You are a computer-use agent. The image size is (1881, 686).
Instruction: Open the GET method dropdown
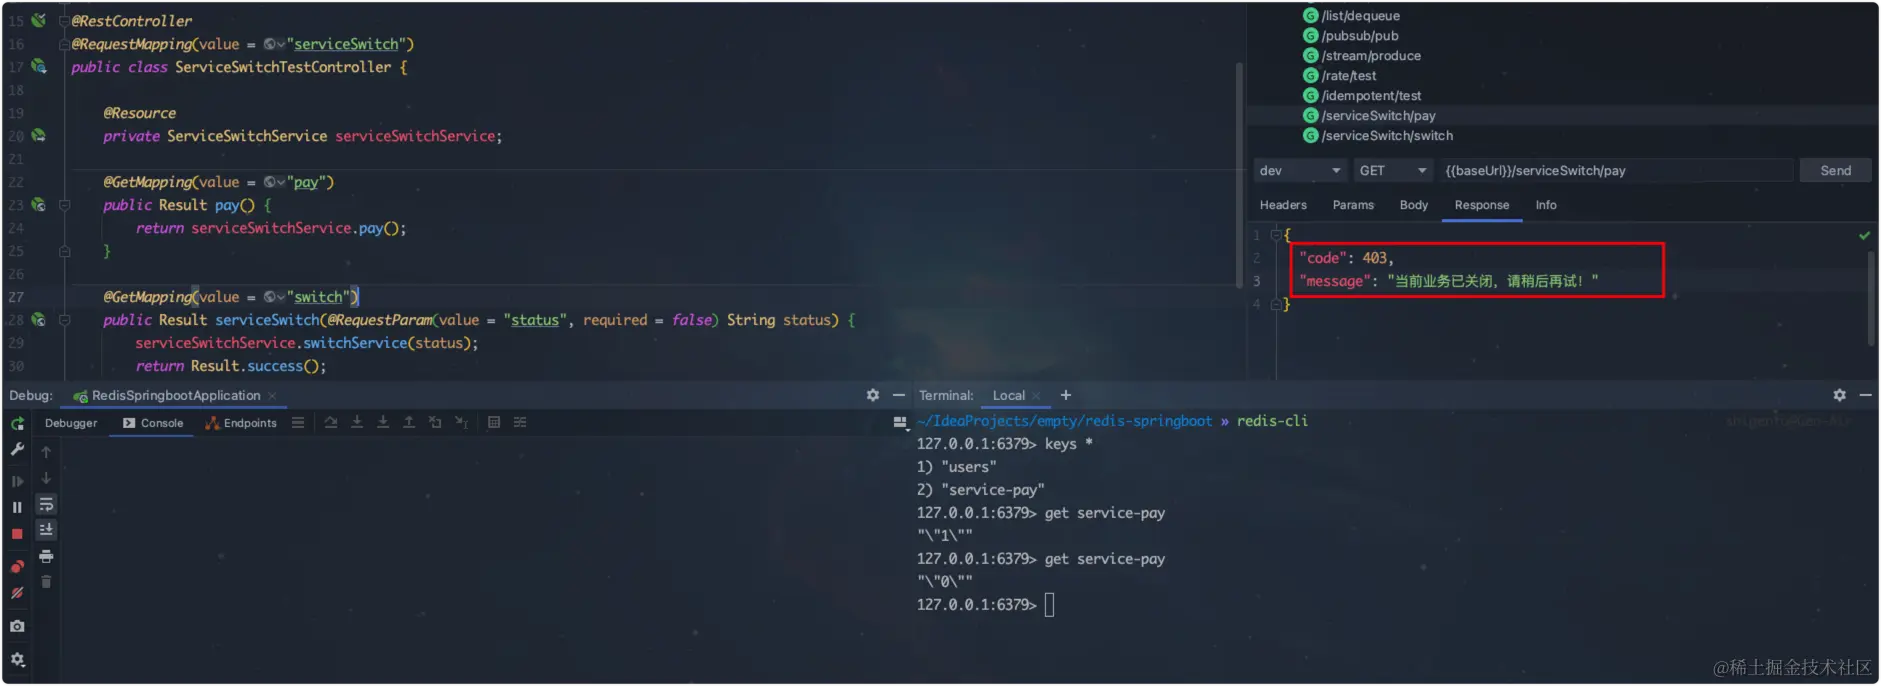[x=1393, y=170]
